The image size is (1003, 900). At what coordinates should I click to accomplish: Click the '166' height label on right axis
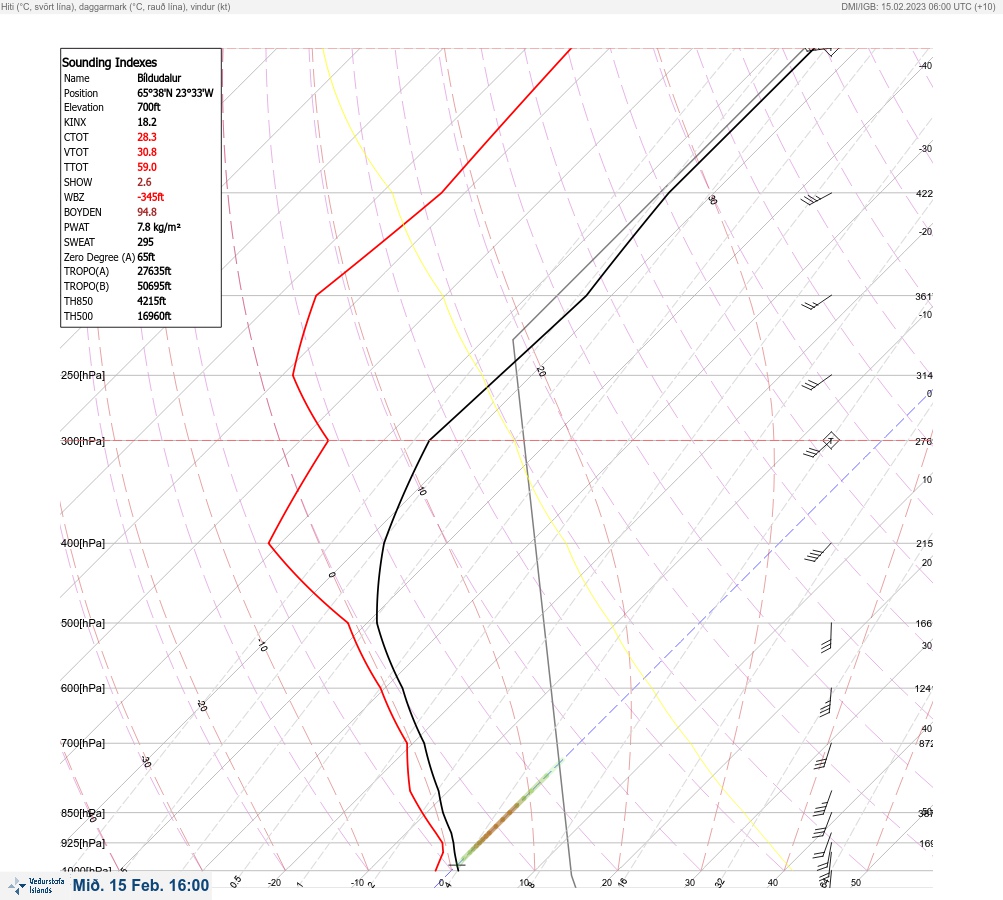click(x=924, y=624)
